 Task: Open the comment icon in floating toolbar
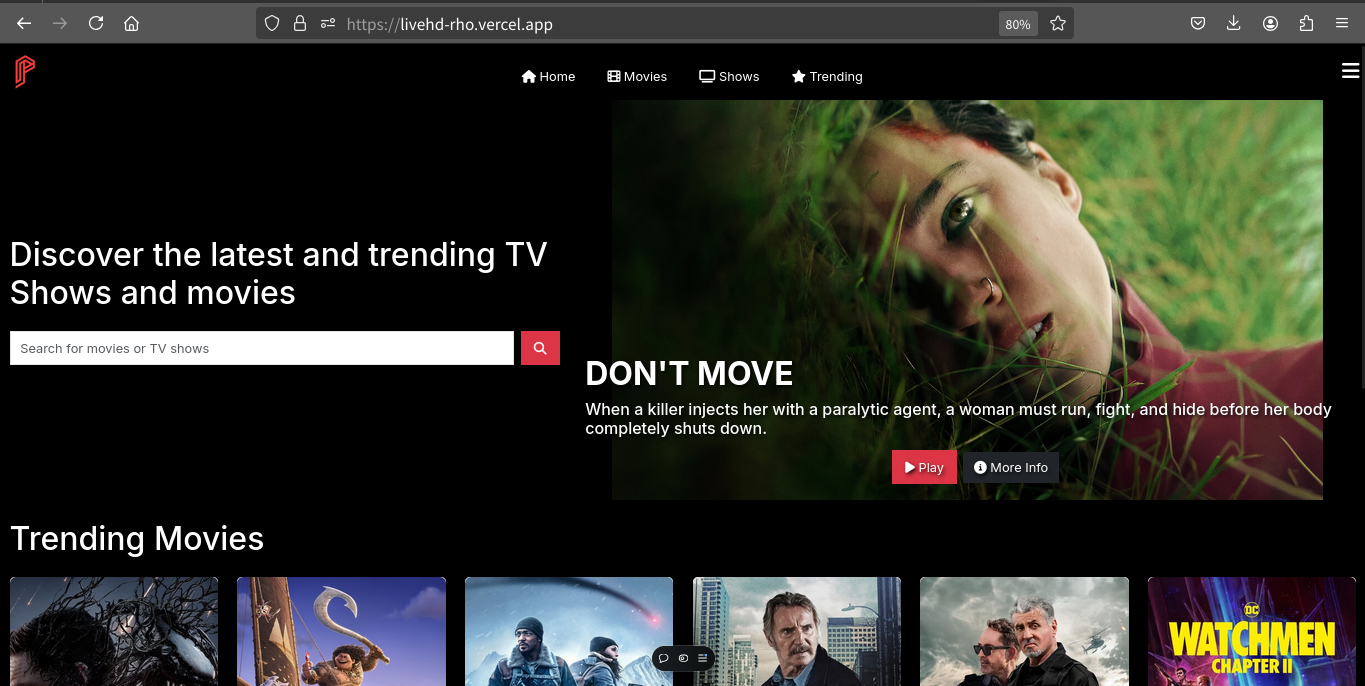pyautogui.click(x=663, y=658)
